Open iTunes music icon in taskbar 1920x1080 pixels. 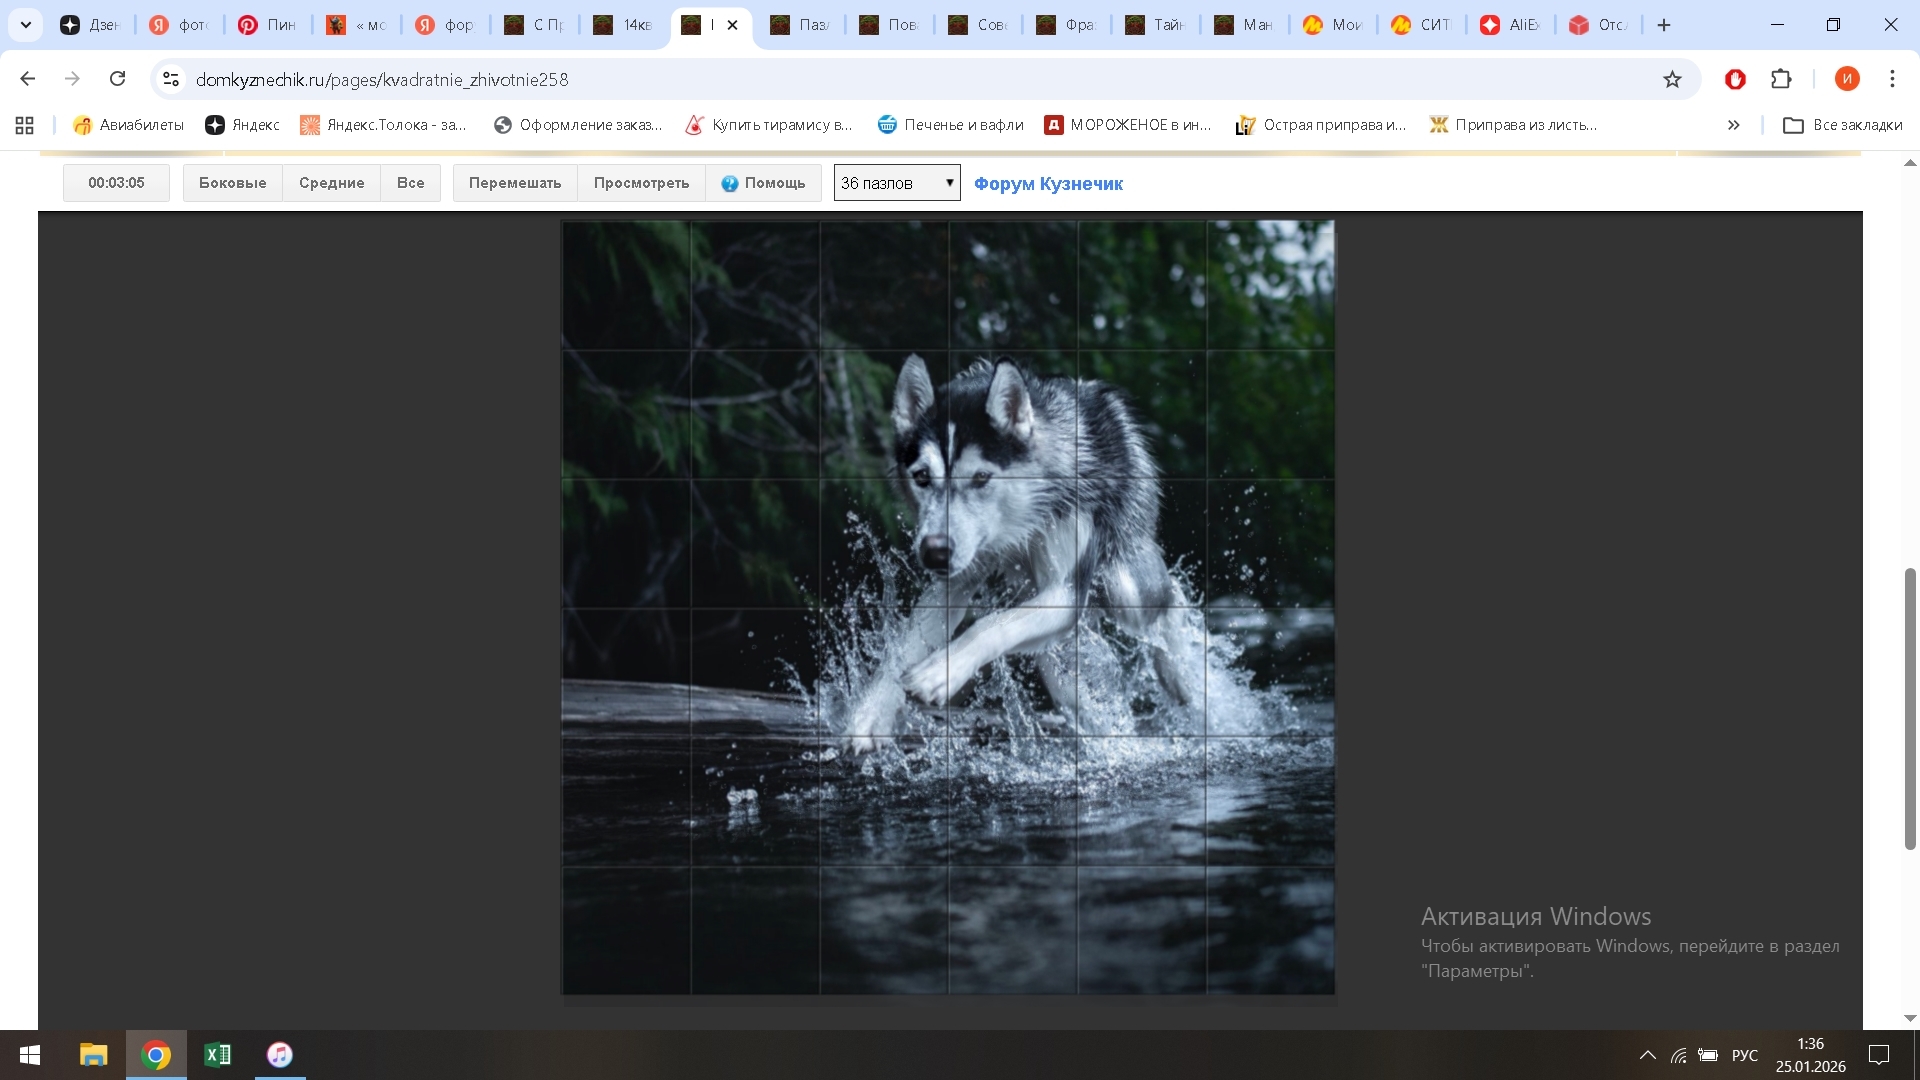click(280, 1055)
